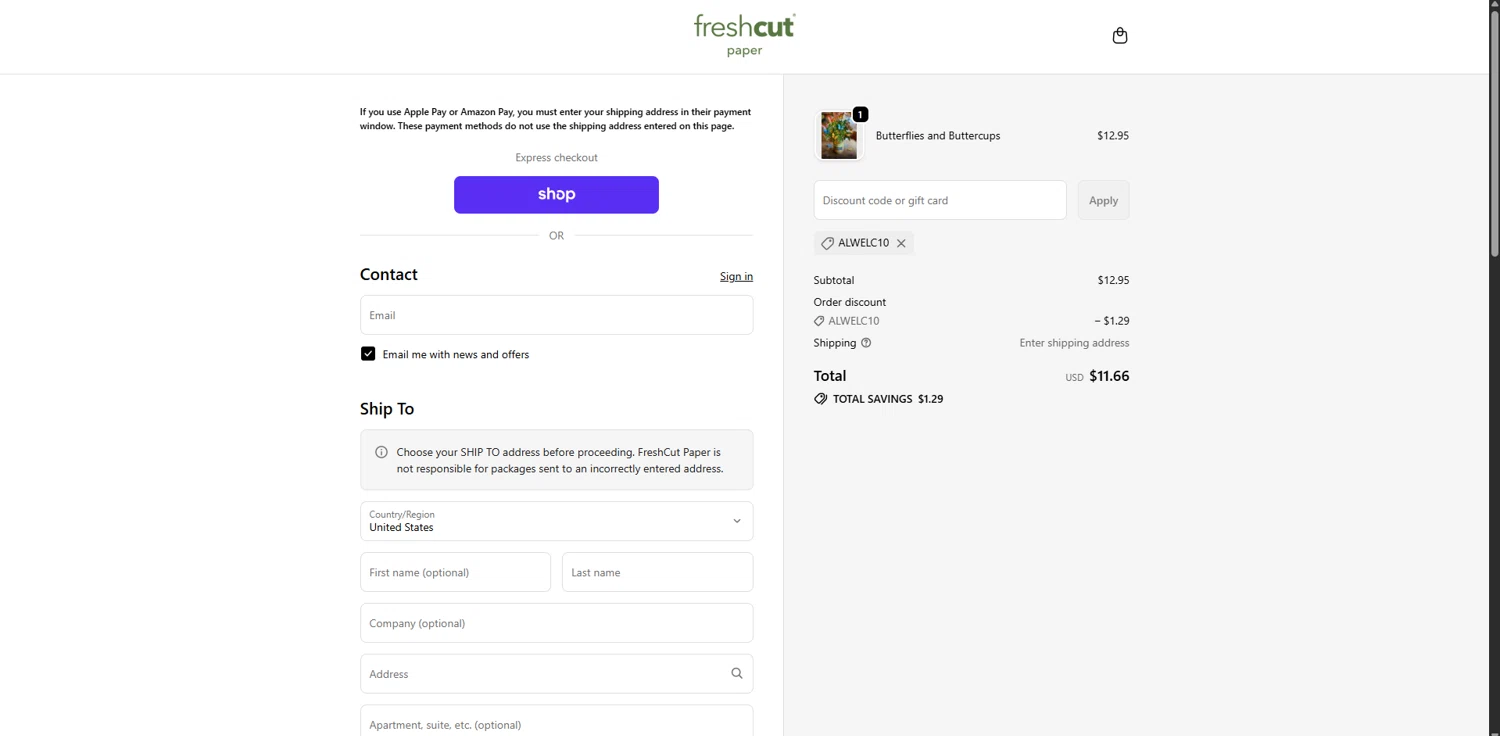Remove the ALWELC10 discount code tag
The image size is (1500, 736).
(901, 243)
